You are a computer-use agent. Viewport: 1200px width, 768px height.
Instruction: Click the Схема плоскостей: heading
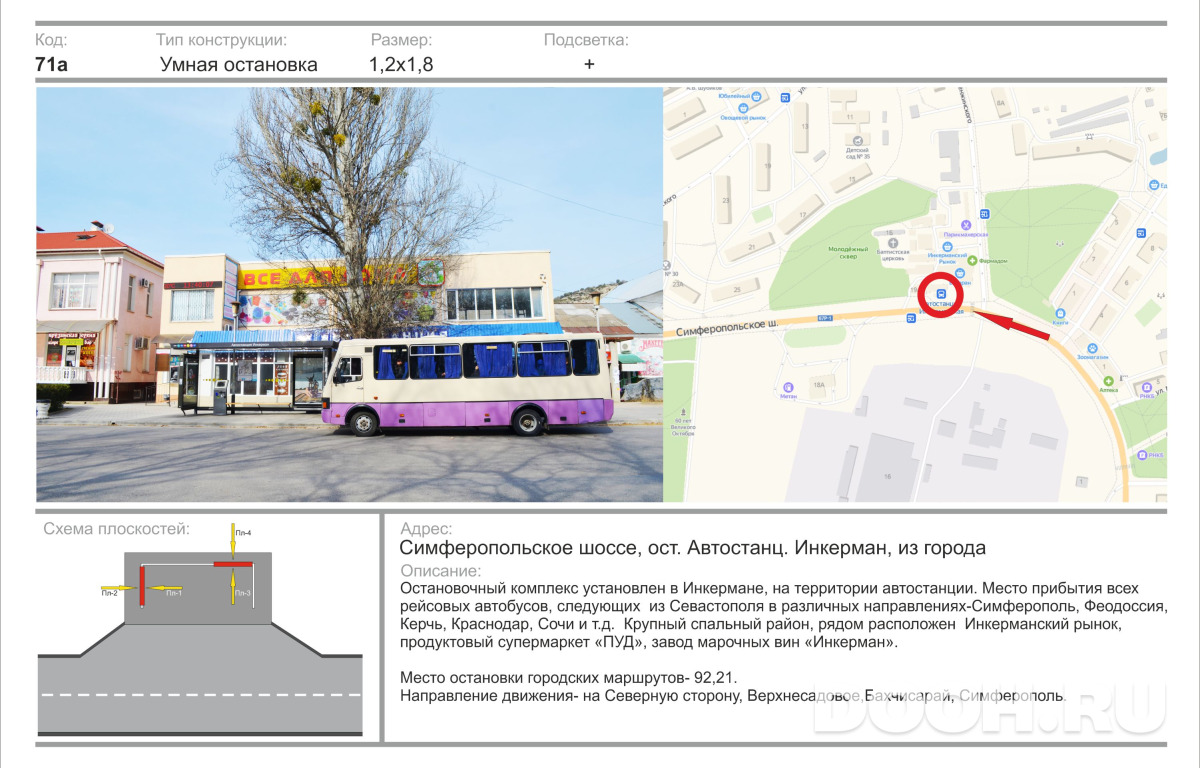point(116,529)
